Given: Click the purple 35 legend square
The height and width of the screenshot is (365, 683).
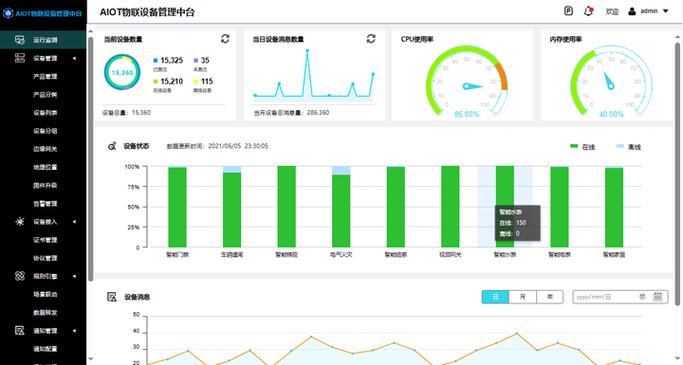Looking at the screenshot, I should [x=196, y=60].
